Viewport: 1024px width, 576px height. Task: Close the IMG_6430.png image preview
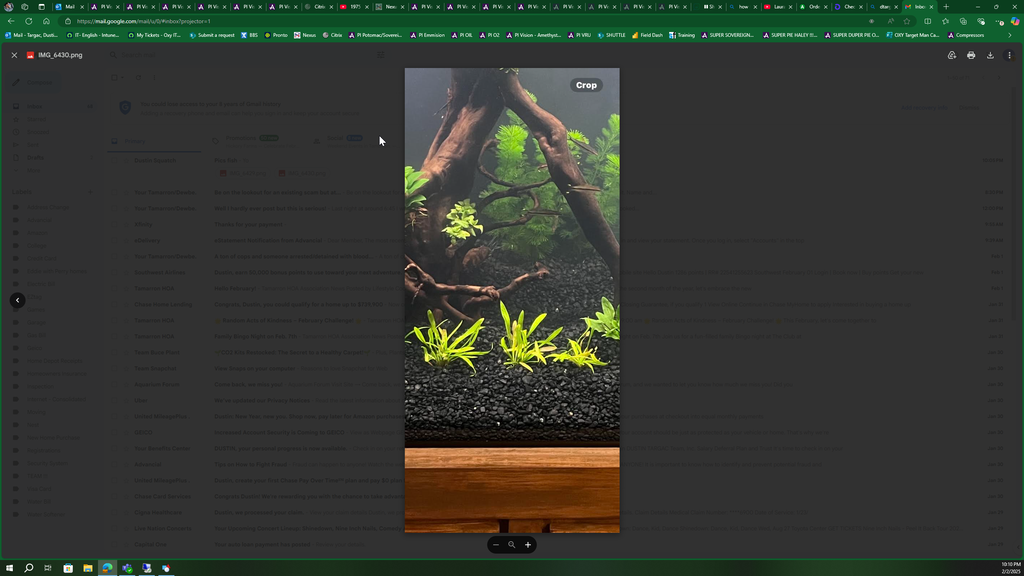coord(14,56)
